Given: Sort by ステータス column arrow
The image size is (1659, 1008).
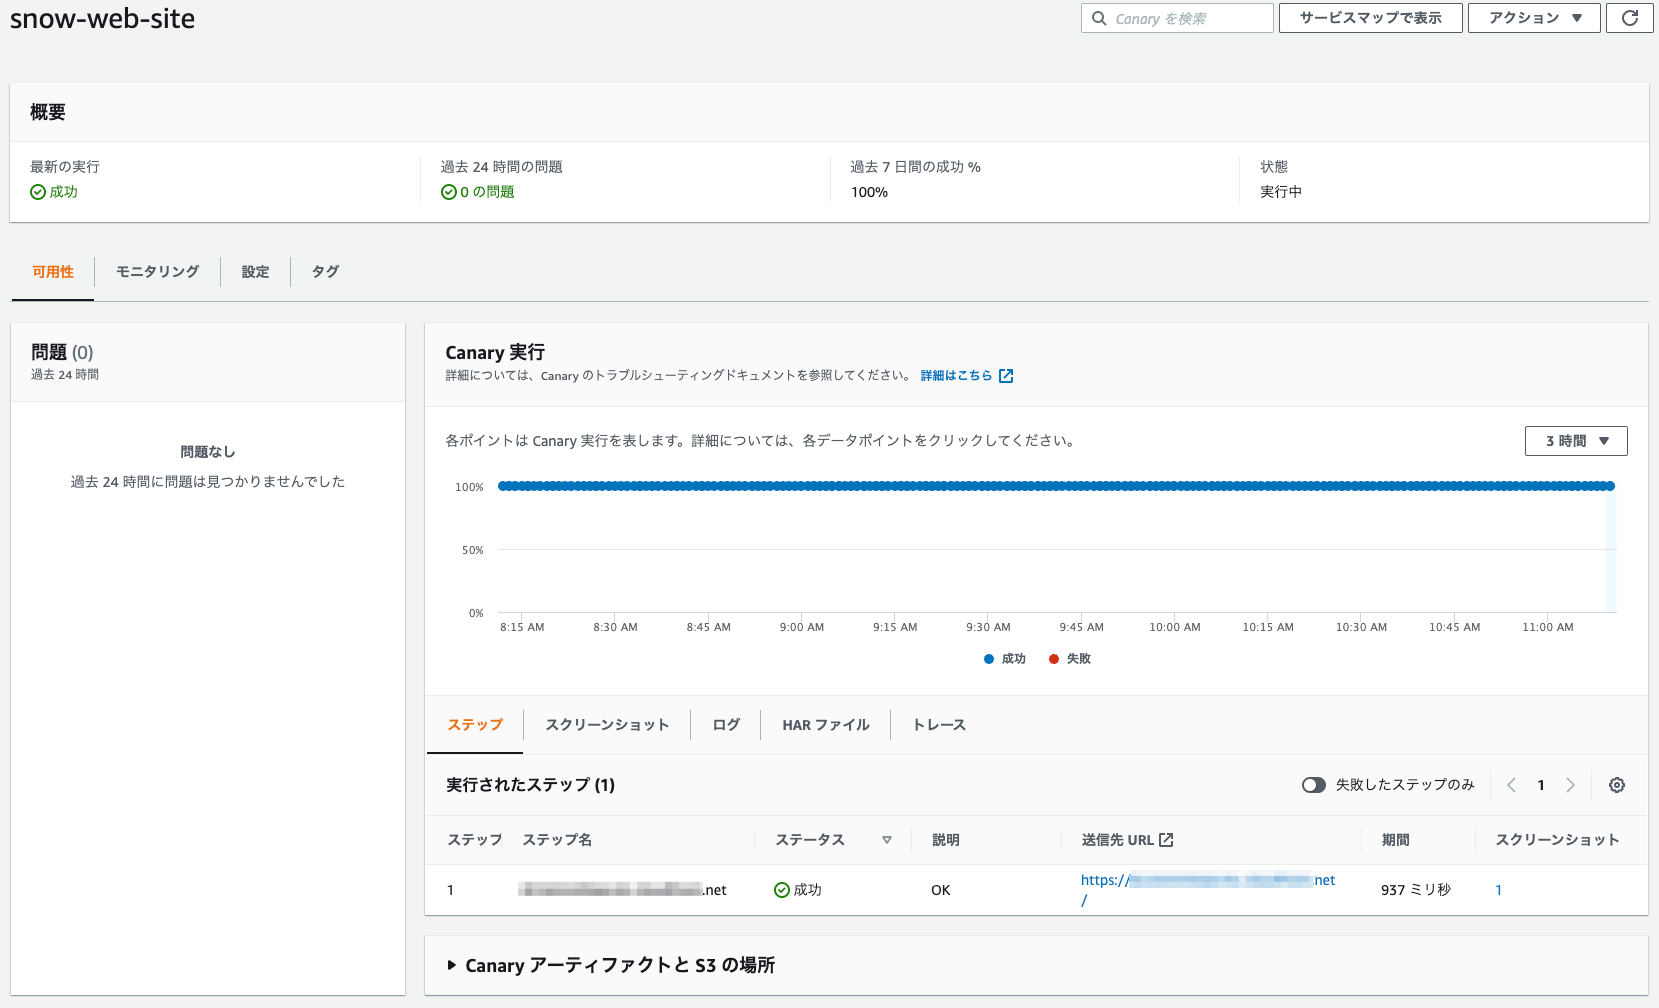Looking at the screenshot, I should [887, 840].
